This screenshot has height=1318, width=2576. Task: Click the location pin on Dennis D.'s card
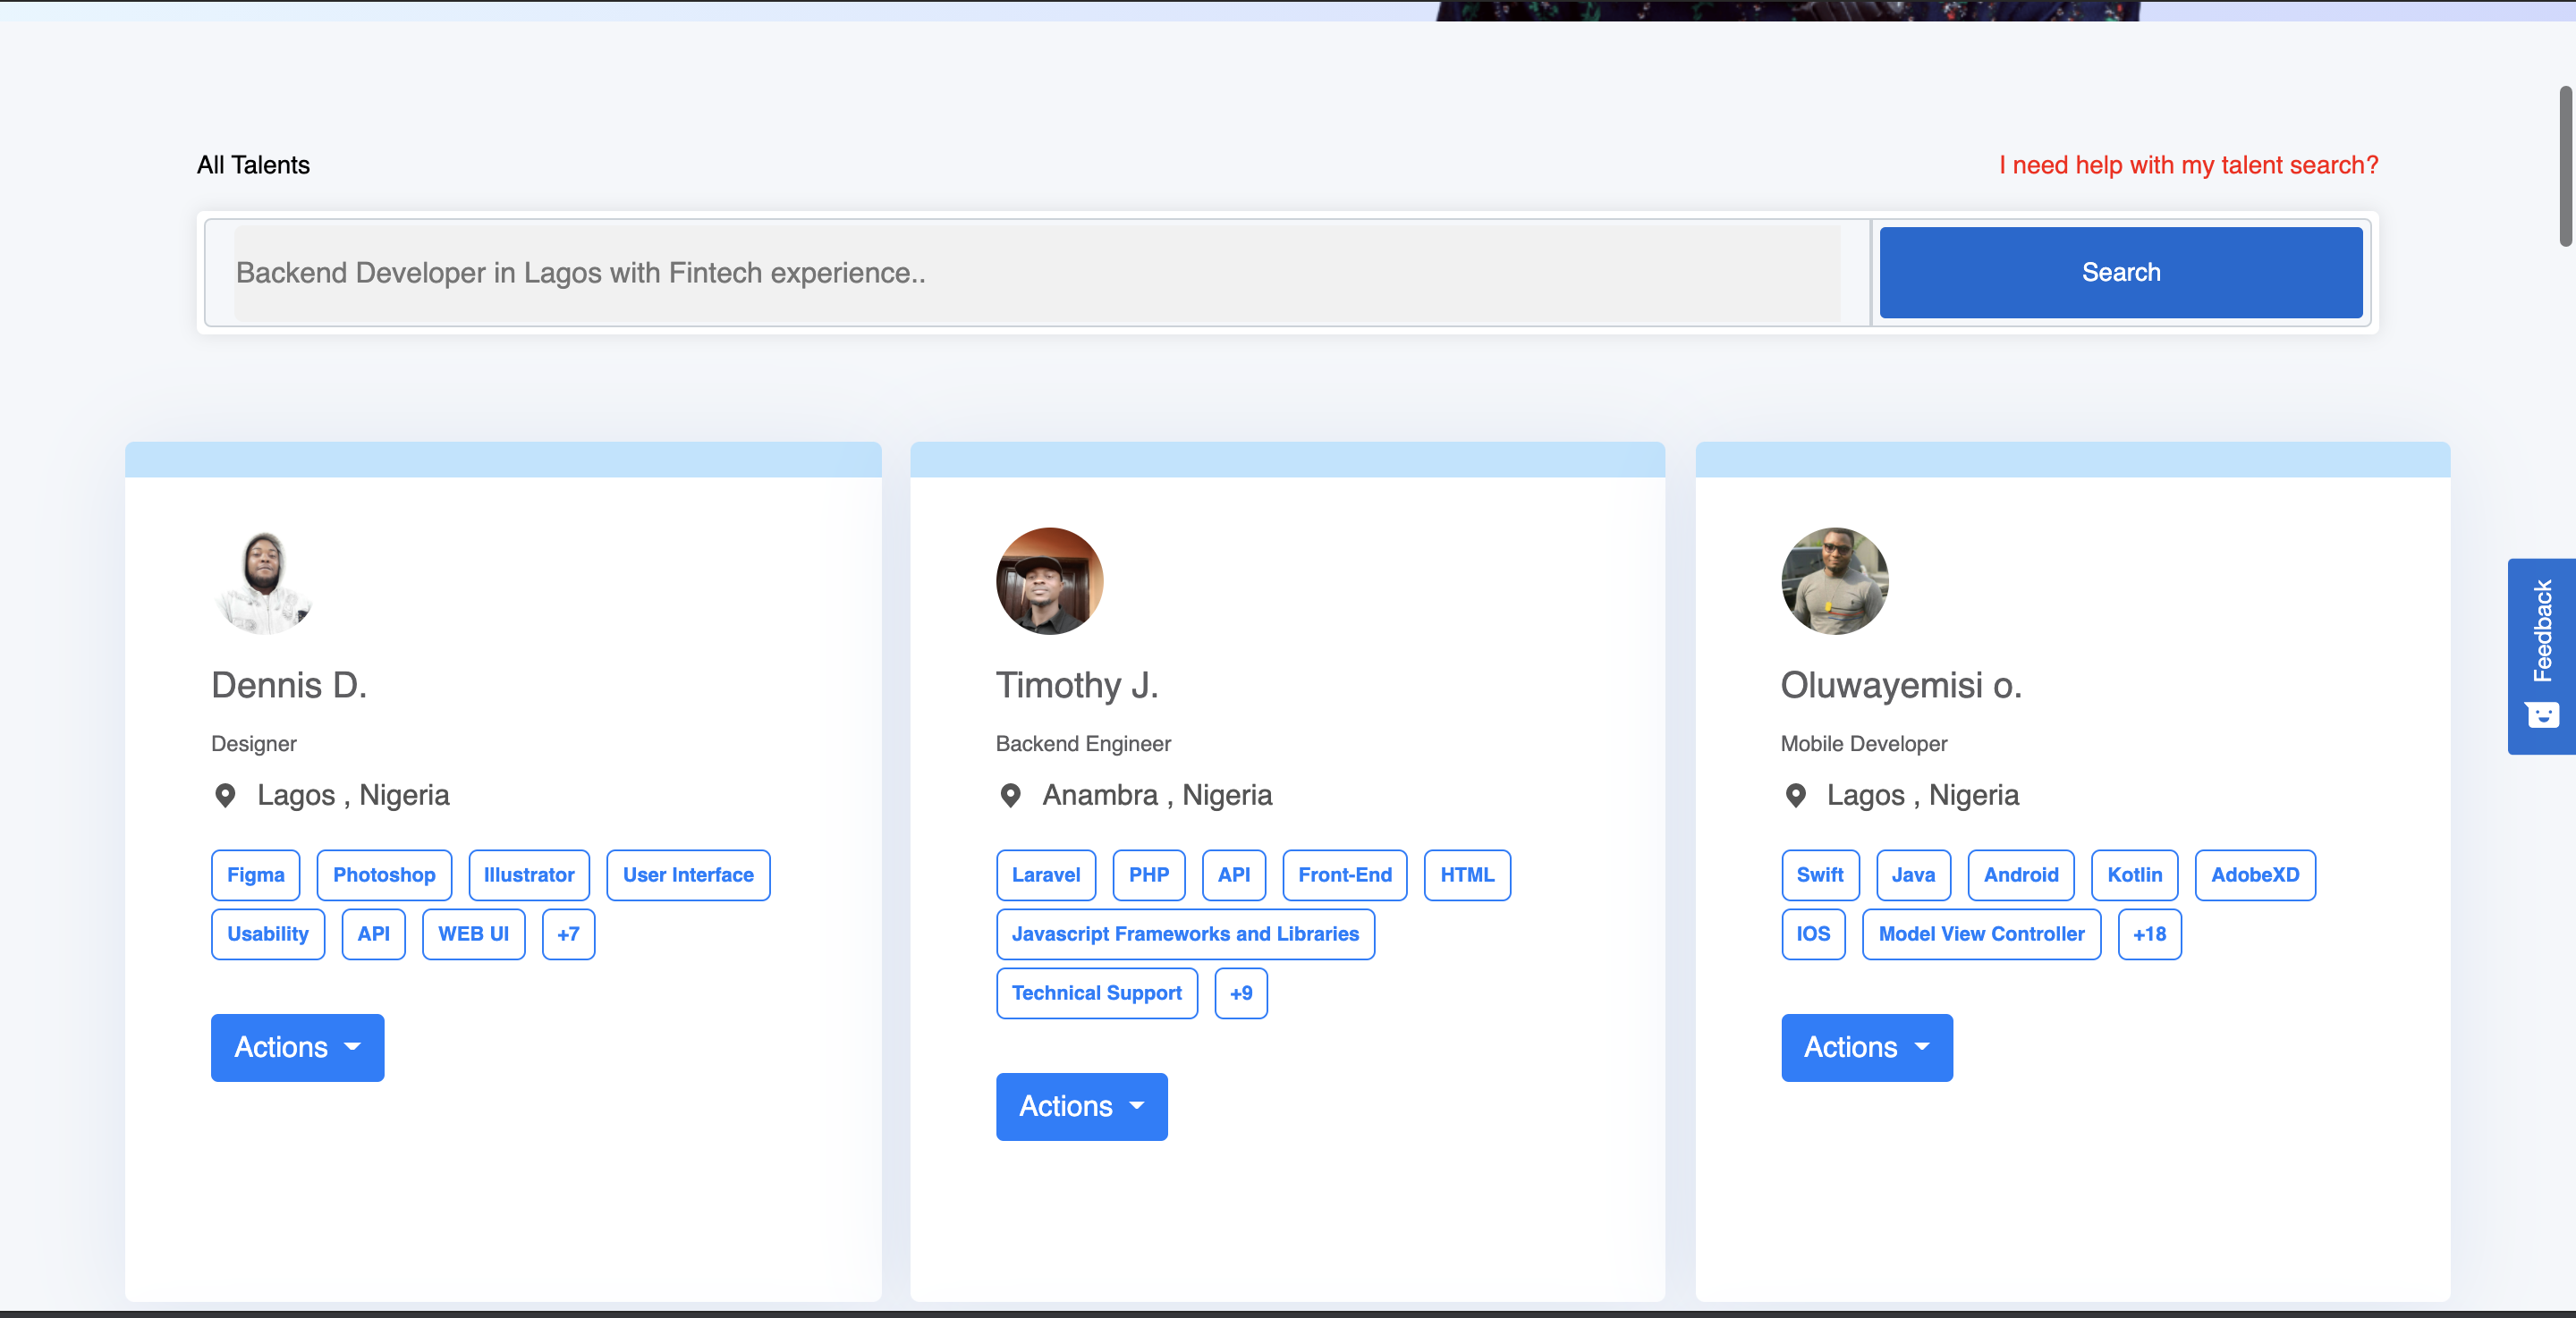click(x=225, y=795)
